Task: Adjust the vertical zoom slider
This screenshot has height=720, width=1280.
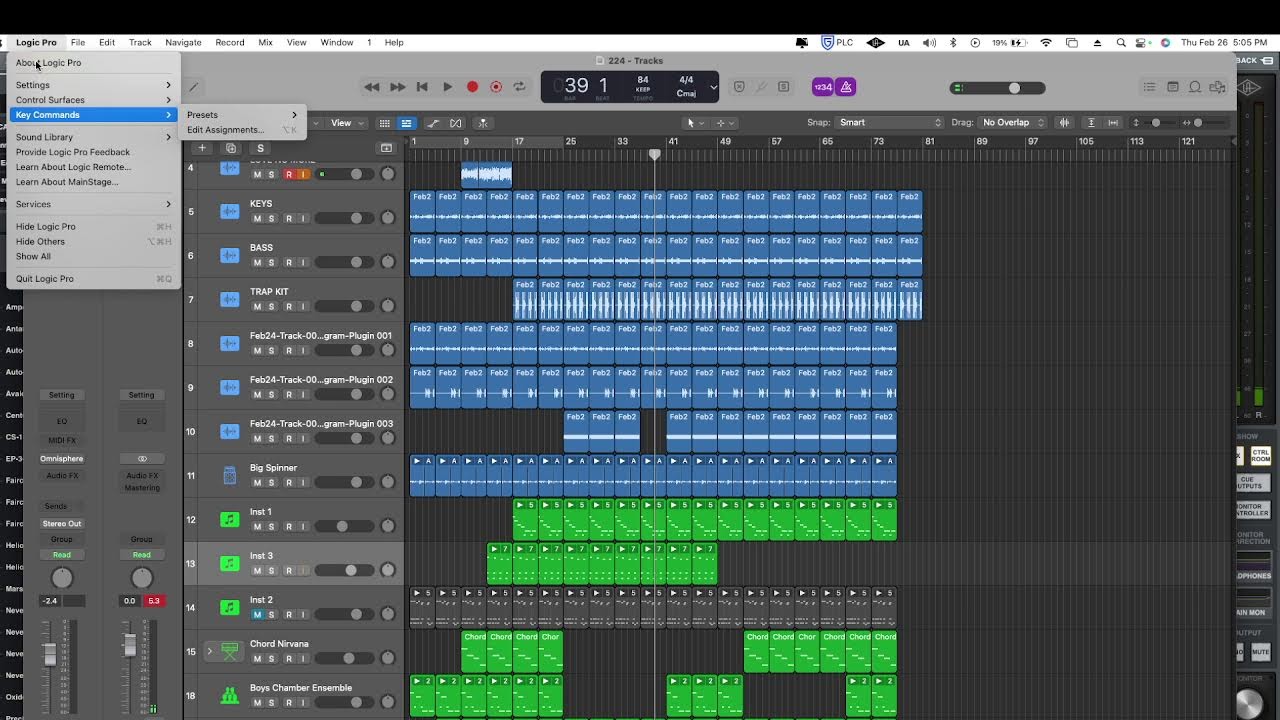Action: pos(1158,123)
